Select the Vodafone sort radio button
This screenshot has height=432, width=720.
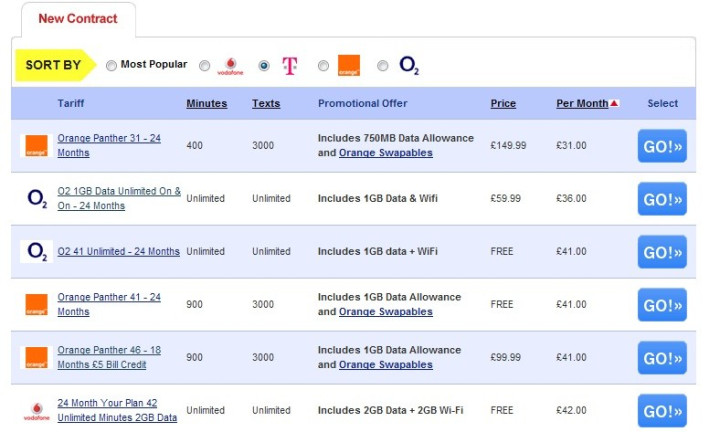204,66
